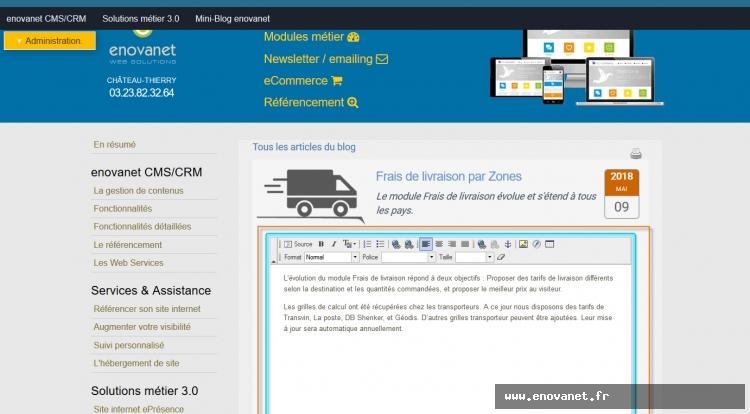Image resolution: width=750 pixels, height=414 pixels.
Task: Click the delivery truck thumbnail
Action: [311, 196]
